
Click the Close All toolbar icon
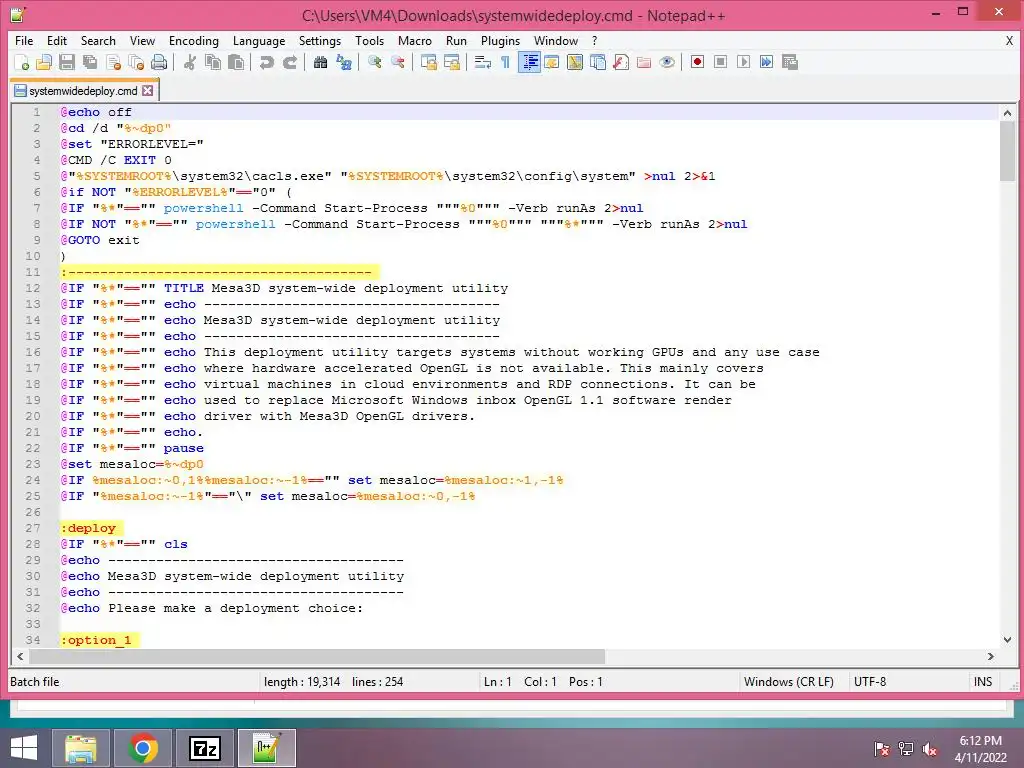coord(136,62)
